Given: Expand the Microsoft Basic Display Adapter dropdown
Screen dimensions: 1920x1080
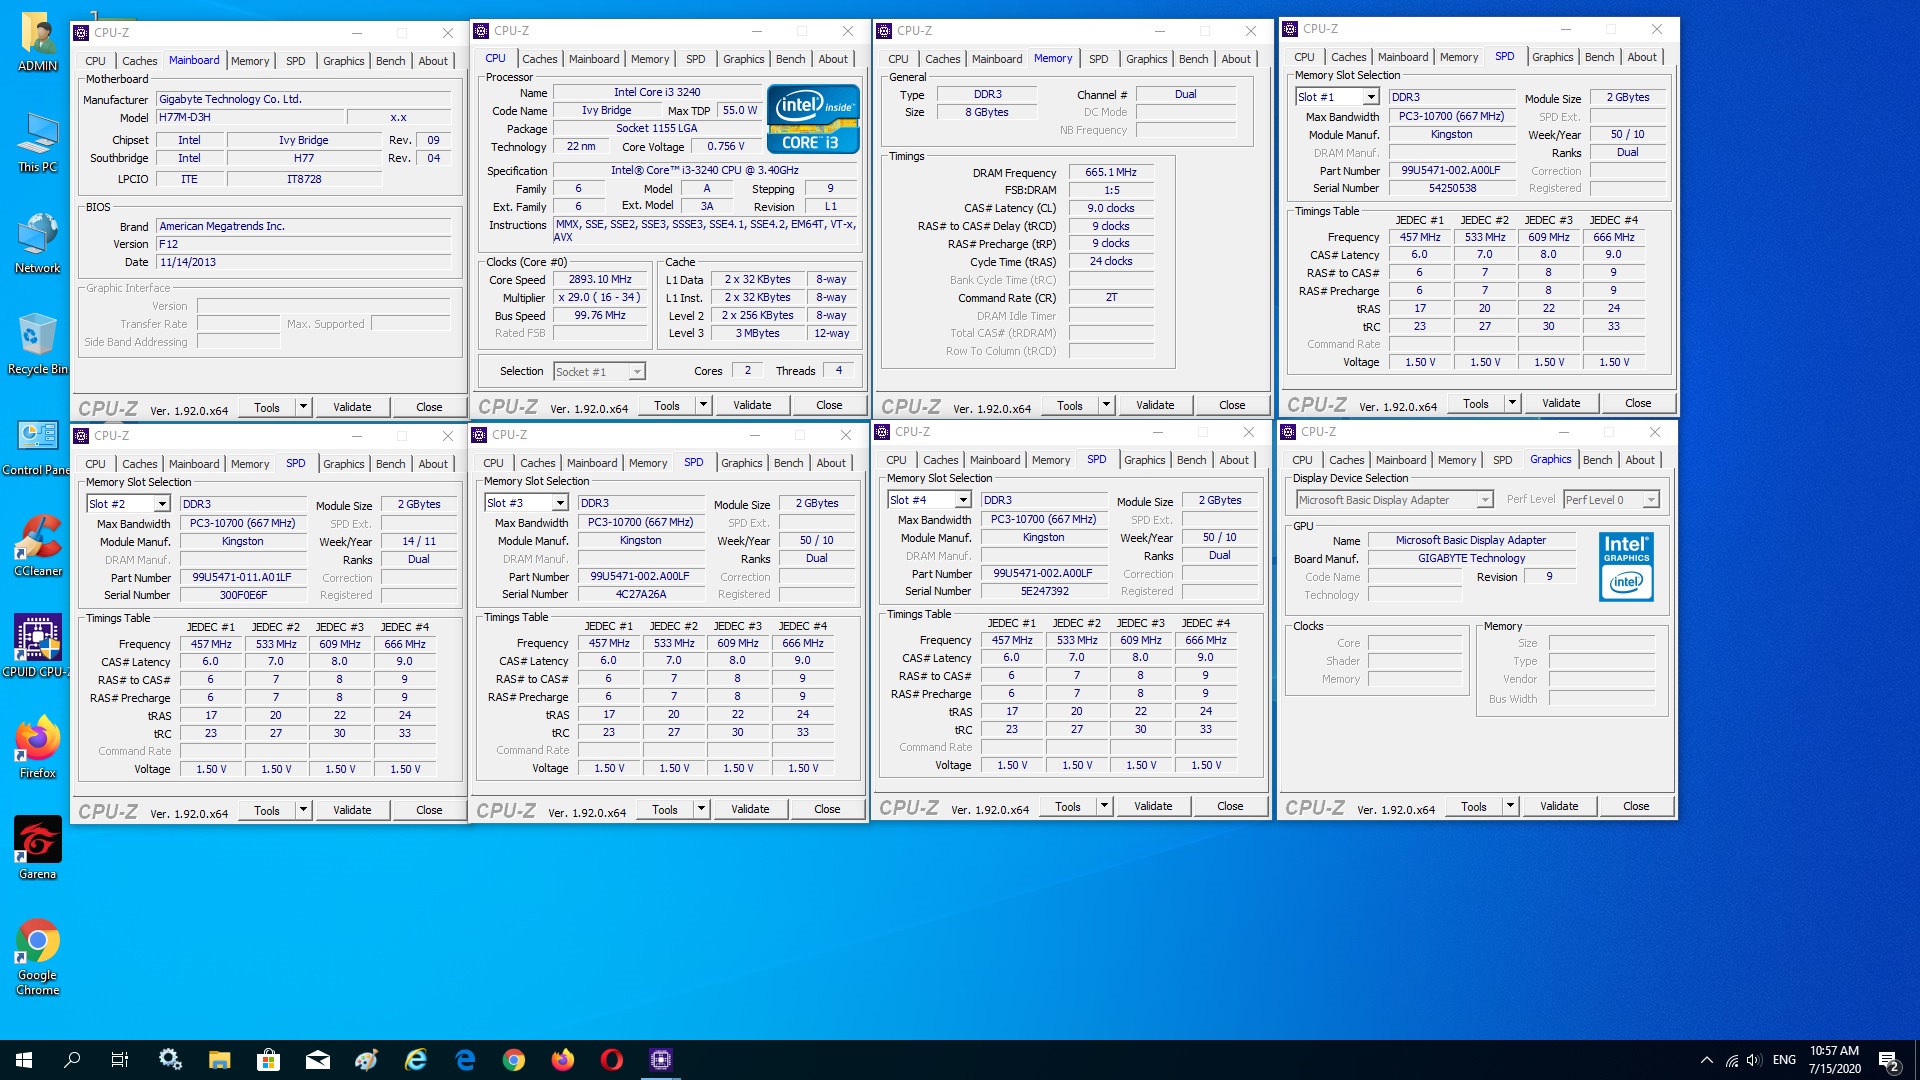Looking at the screenshot, I should click(1394, 500).
